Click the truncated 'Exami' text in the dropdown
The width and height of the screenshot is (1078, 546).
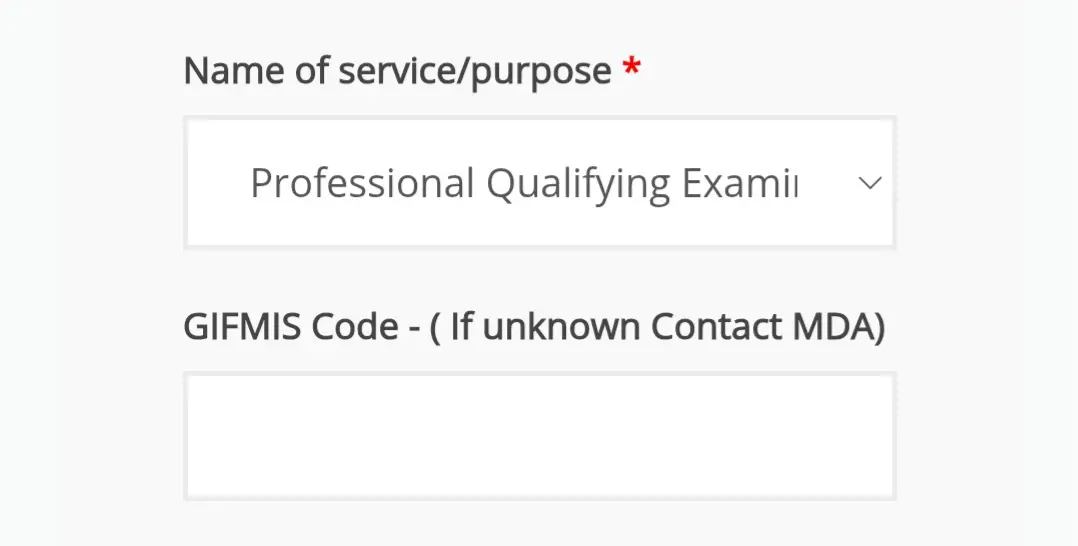tap(739, 184)
